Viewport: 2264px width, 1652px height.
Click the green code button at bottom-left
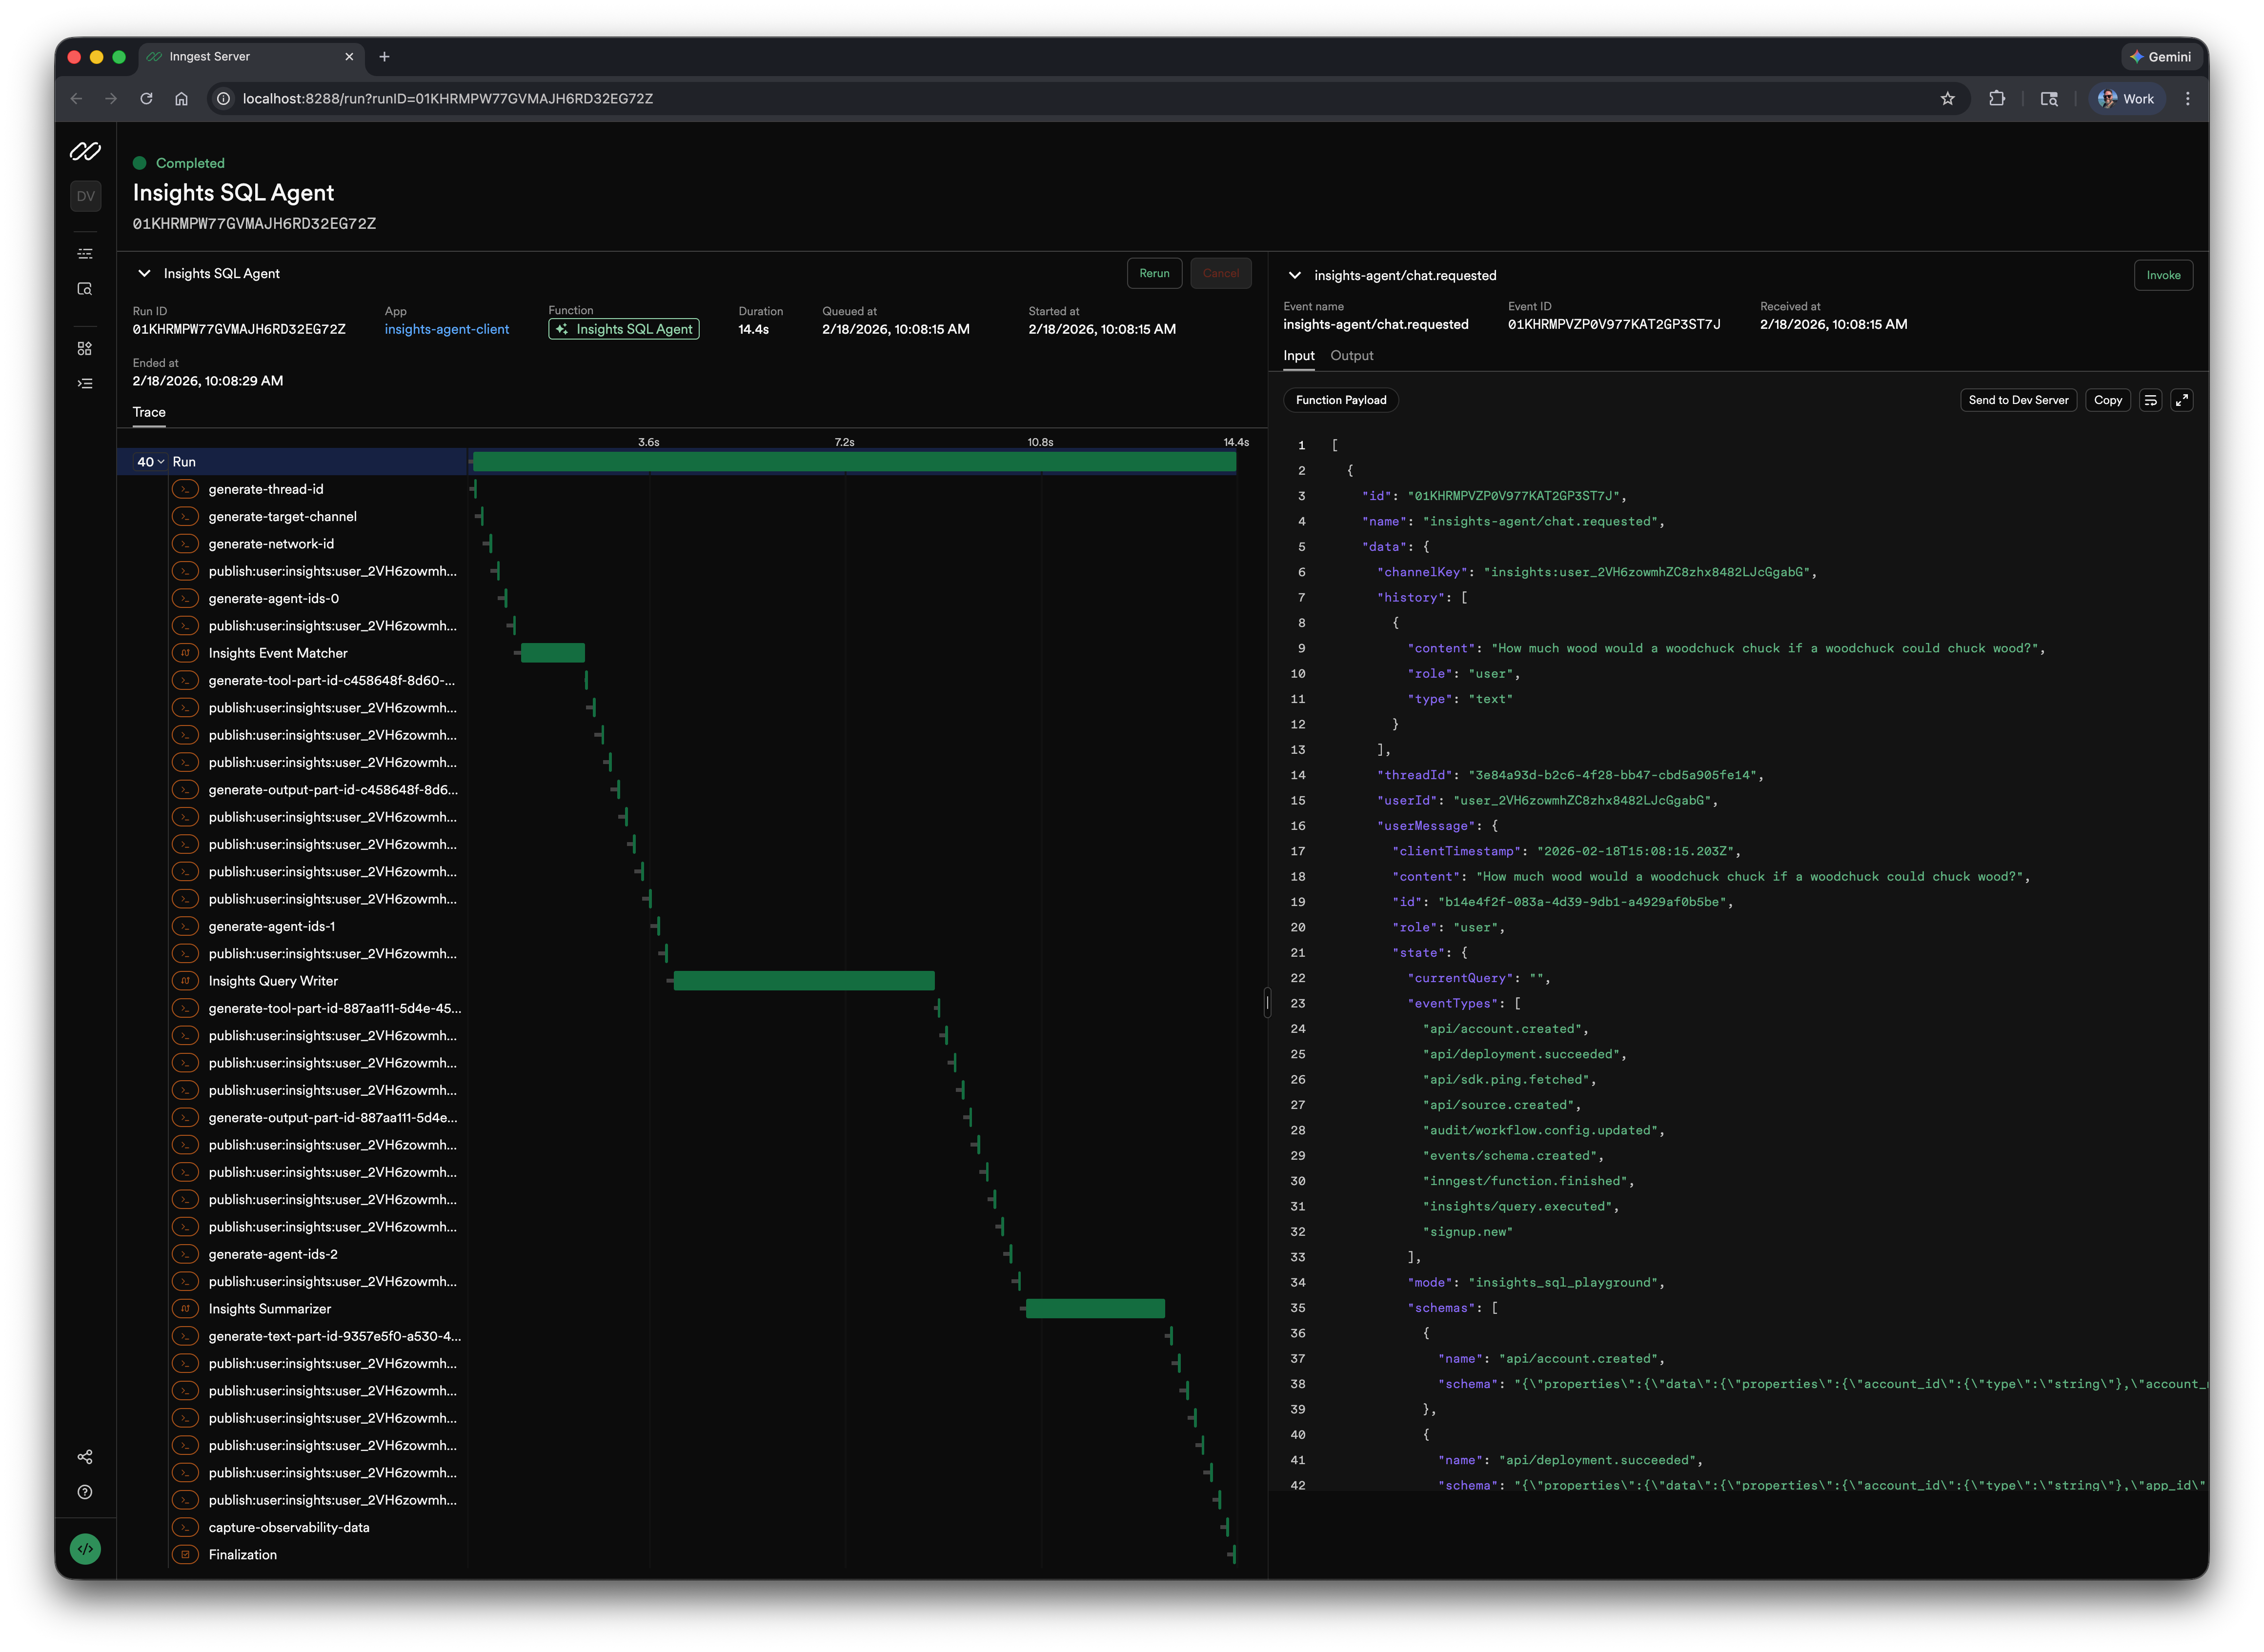85,1549
